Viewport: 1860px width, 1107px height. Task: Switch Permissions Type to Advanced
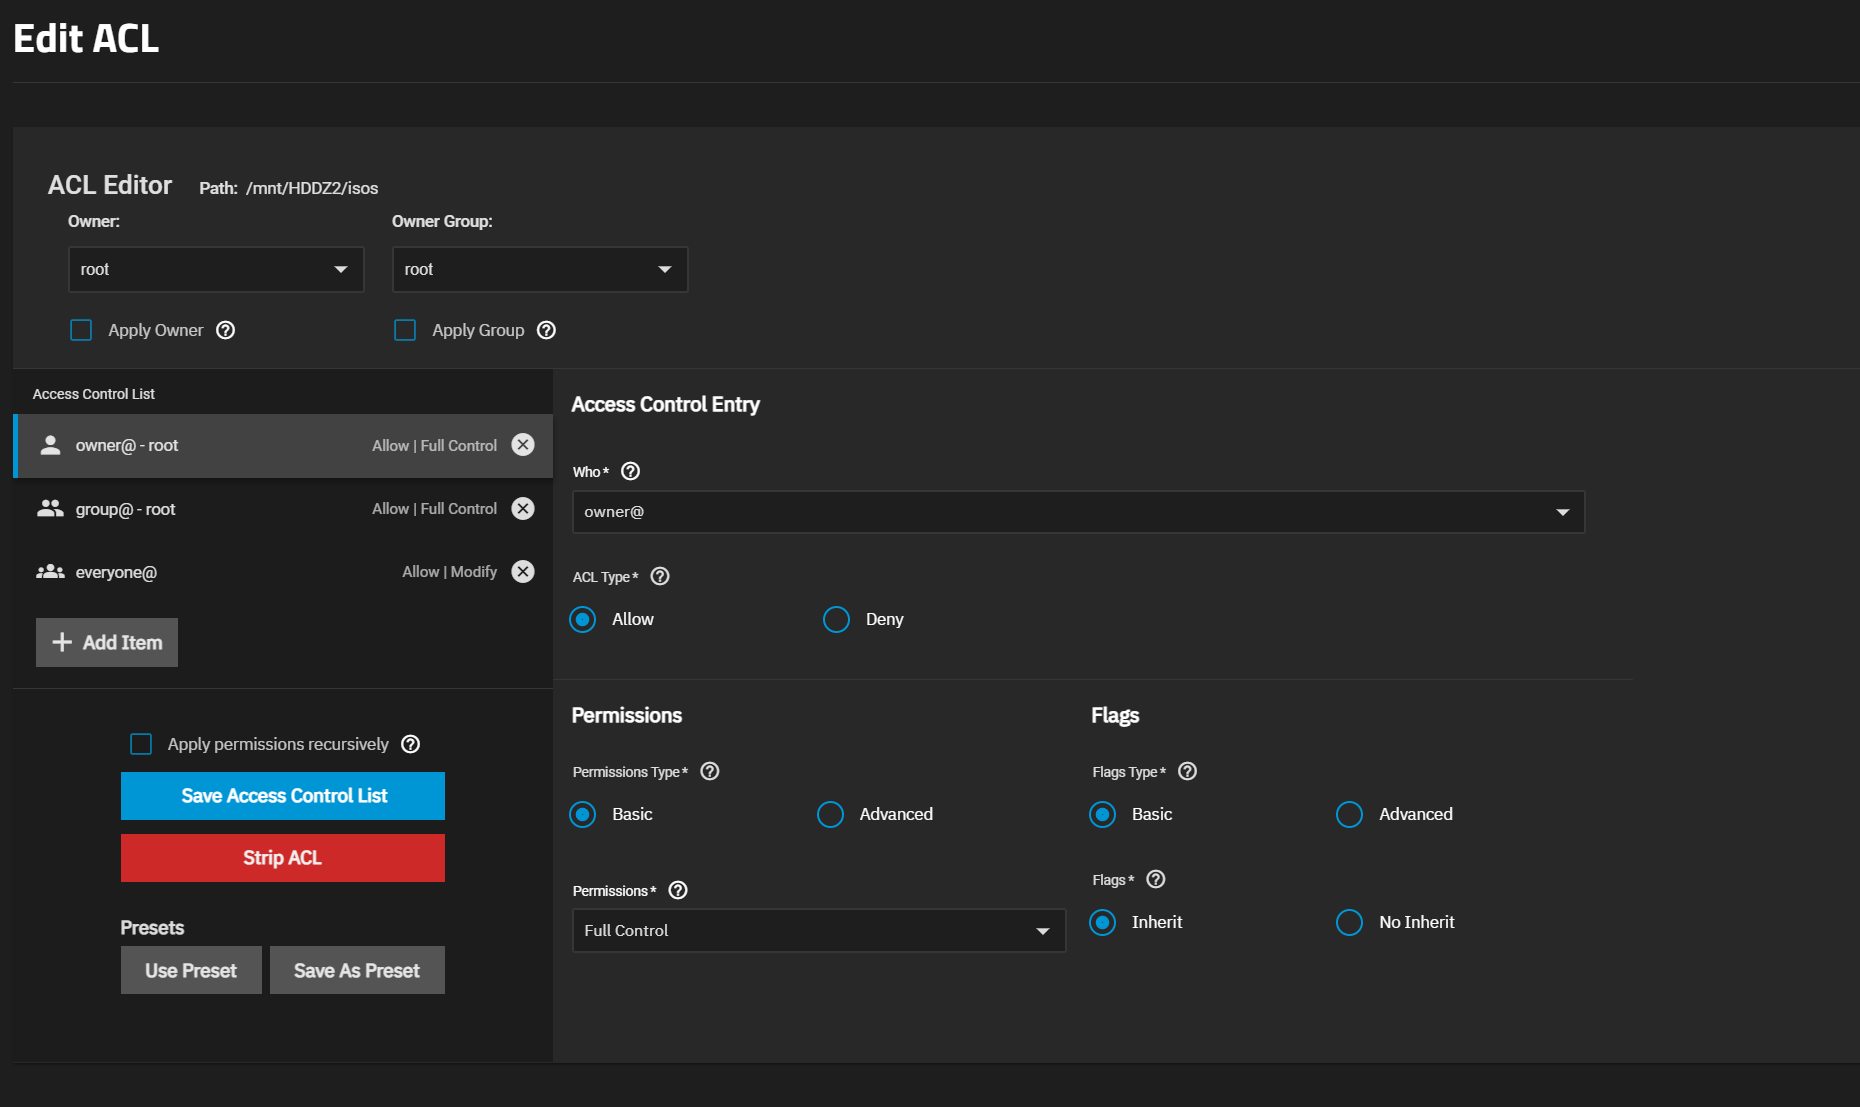(830, 814)
